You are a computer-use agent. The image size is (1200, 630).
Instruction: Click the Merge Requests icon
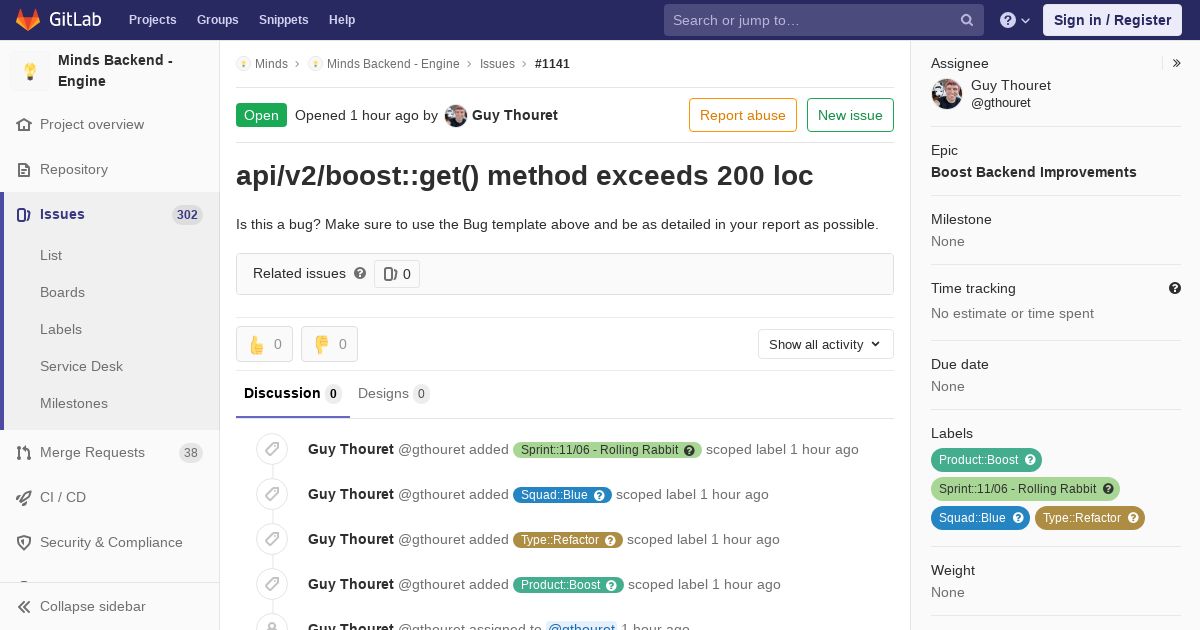(24, 453)
